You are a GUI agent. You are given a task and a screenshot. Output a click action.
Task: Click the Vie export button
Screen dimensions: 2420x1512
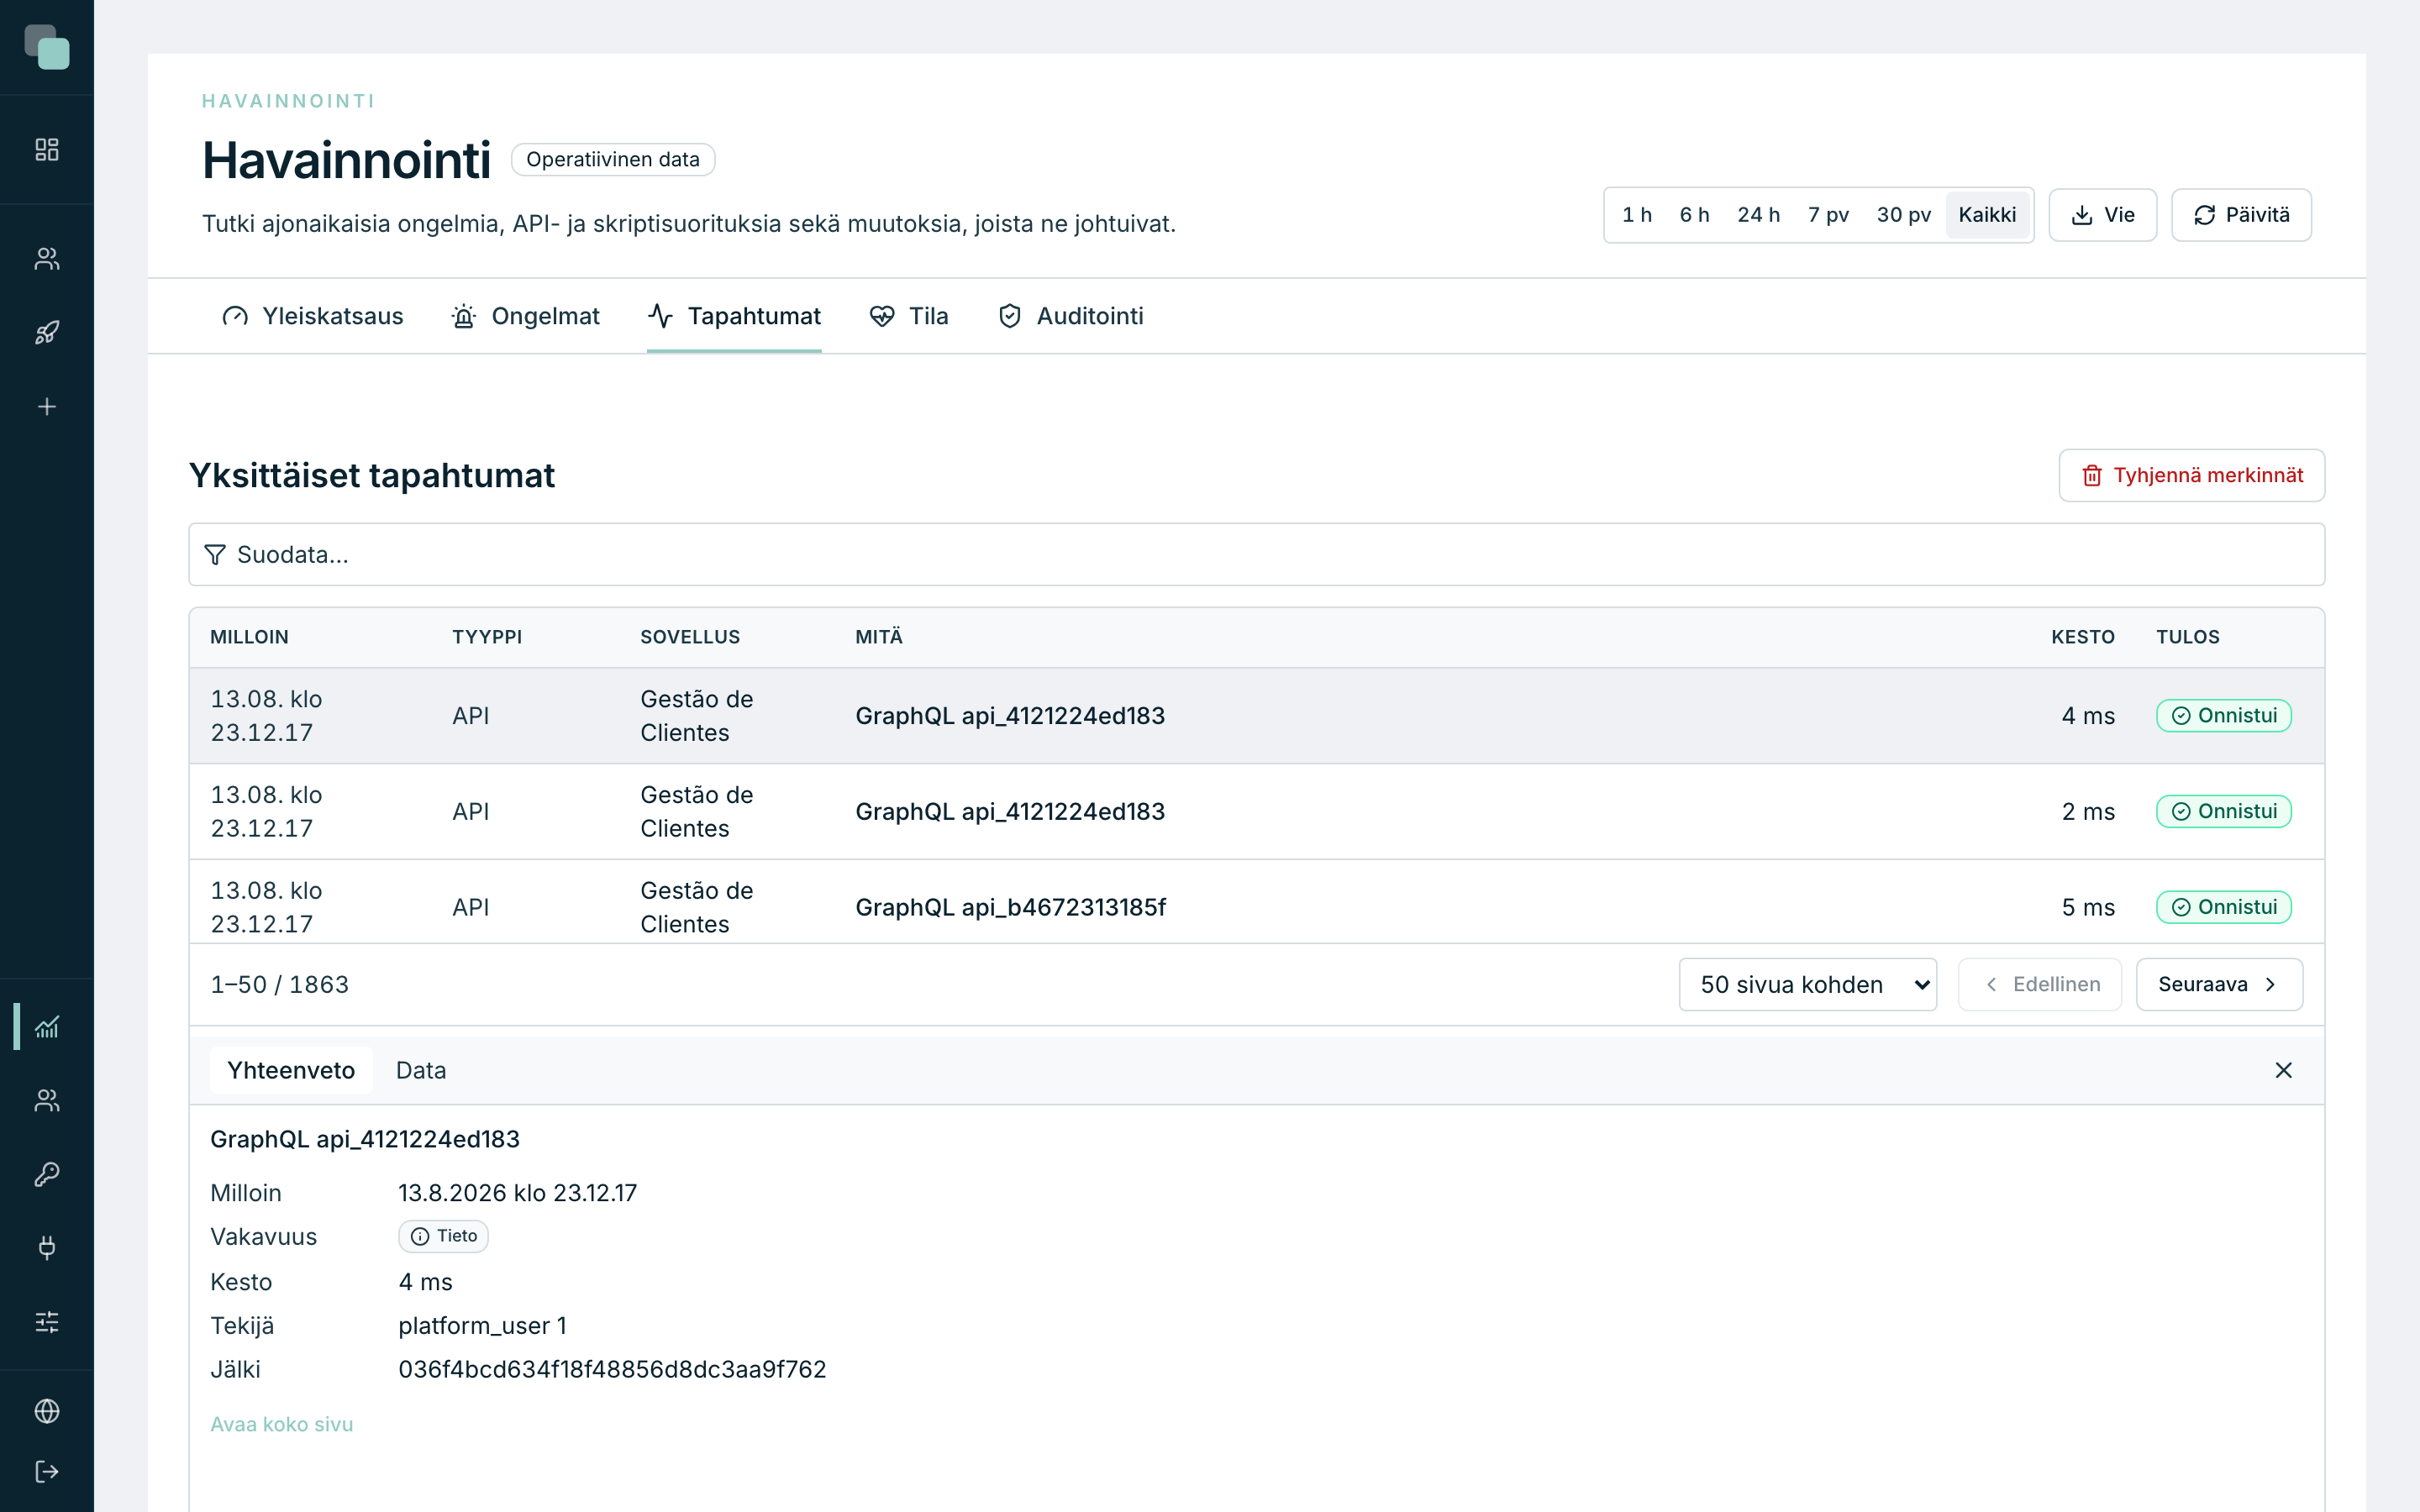2102,215
